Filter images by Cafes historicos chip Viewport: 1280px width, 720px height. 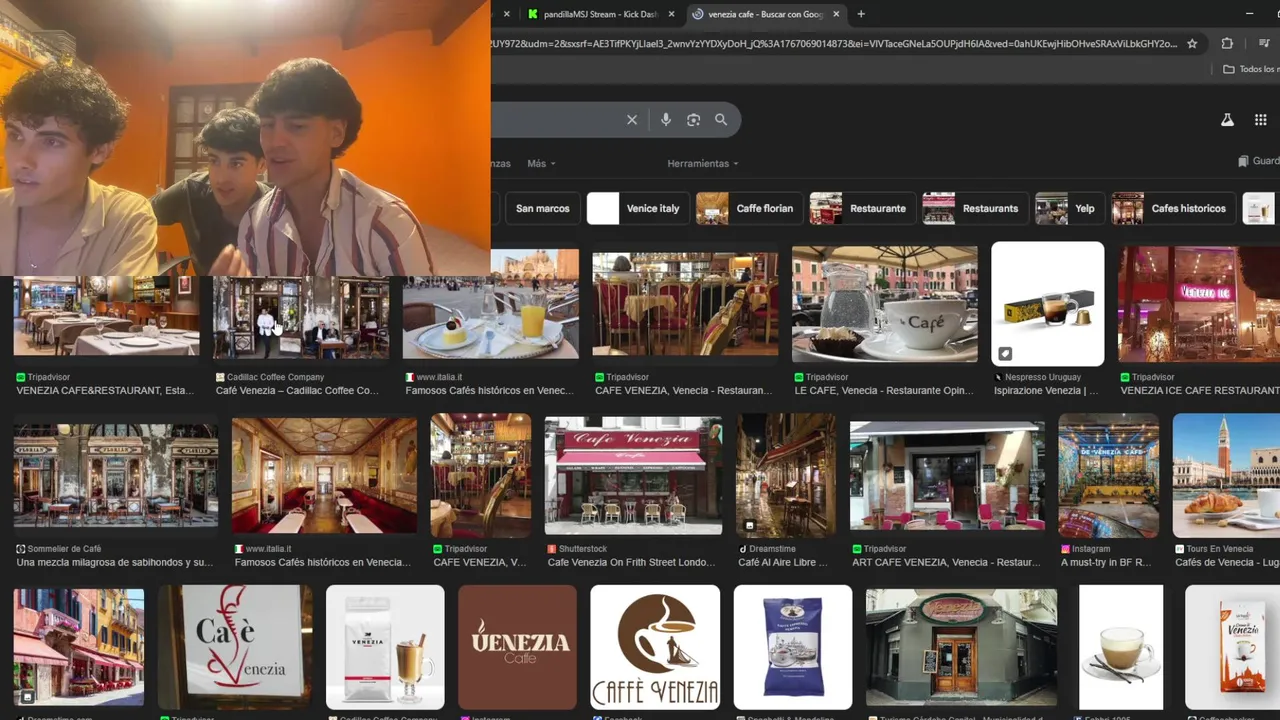click(x=1173, y=208)
